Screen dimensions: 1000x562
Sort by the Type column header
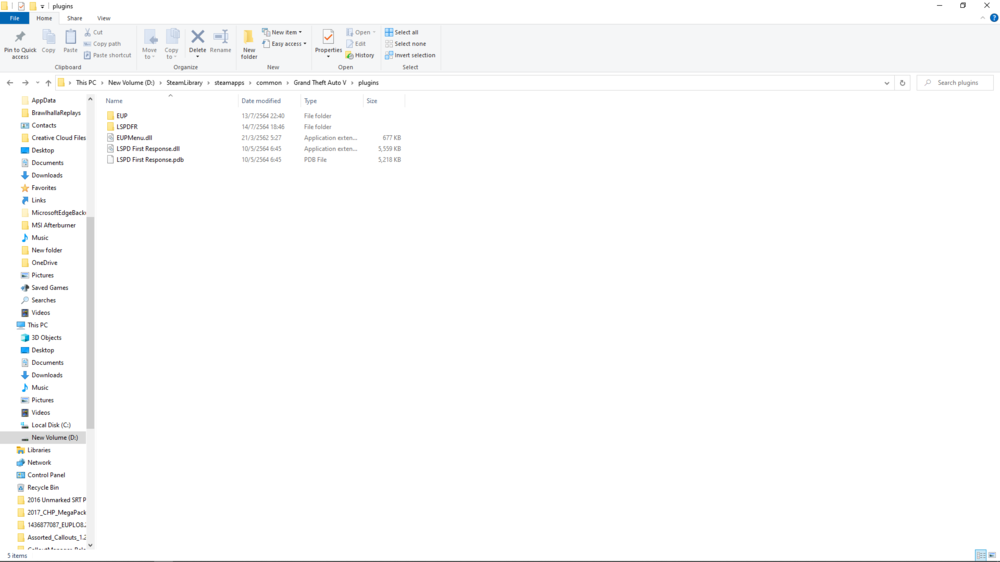point(332,101)
